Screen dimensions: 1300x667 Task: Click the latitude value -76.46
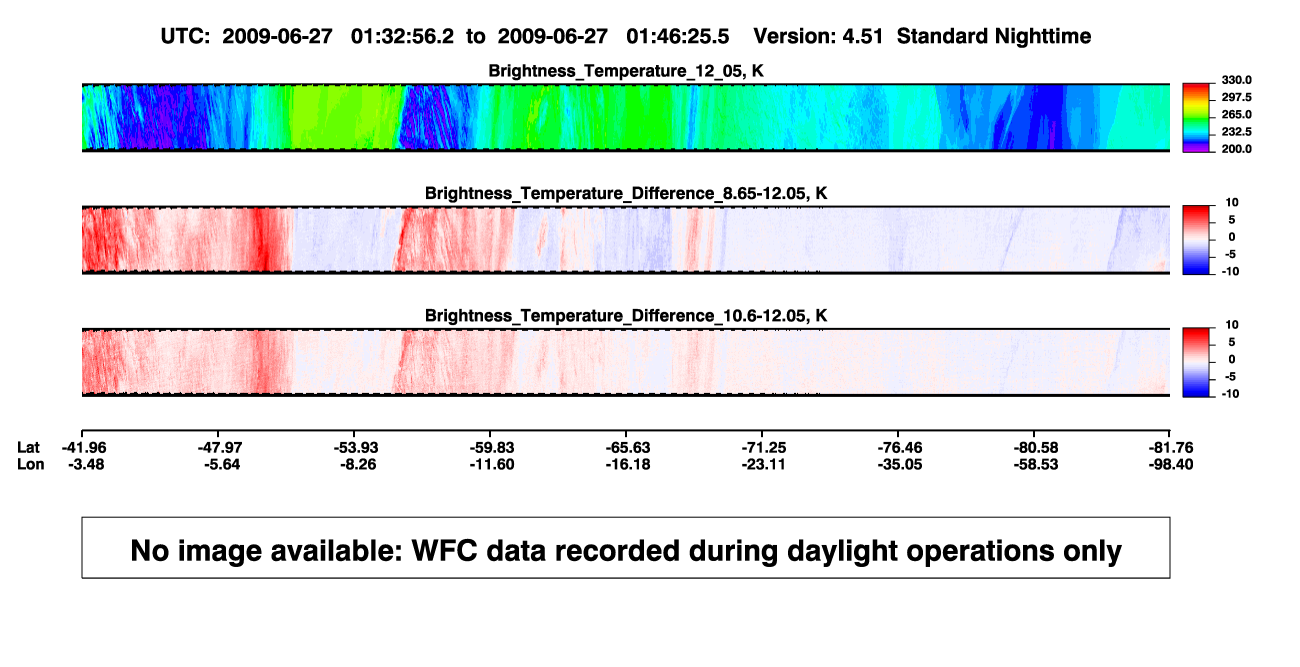tap(899, 447)
